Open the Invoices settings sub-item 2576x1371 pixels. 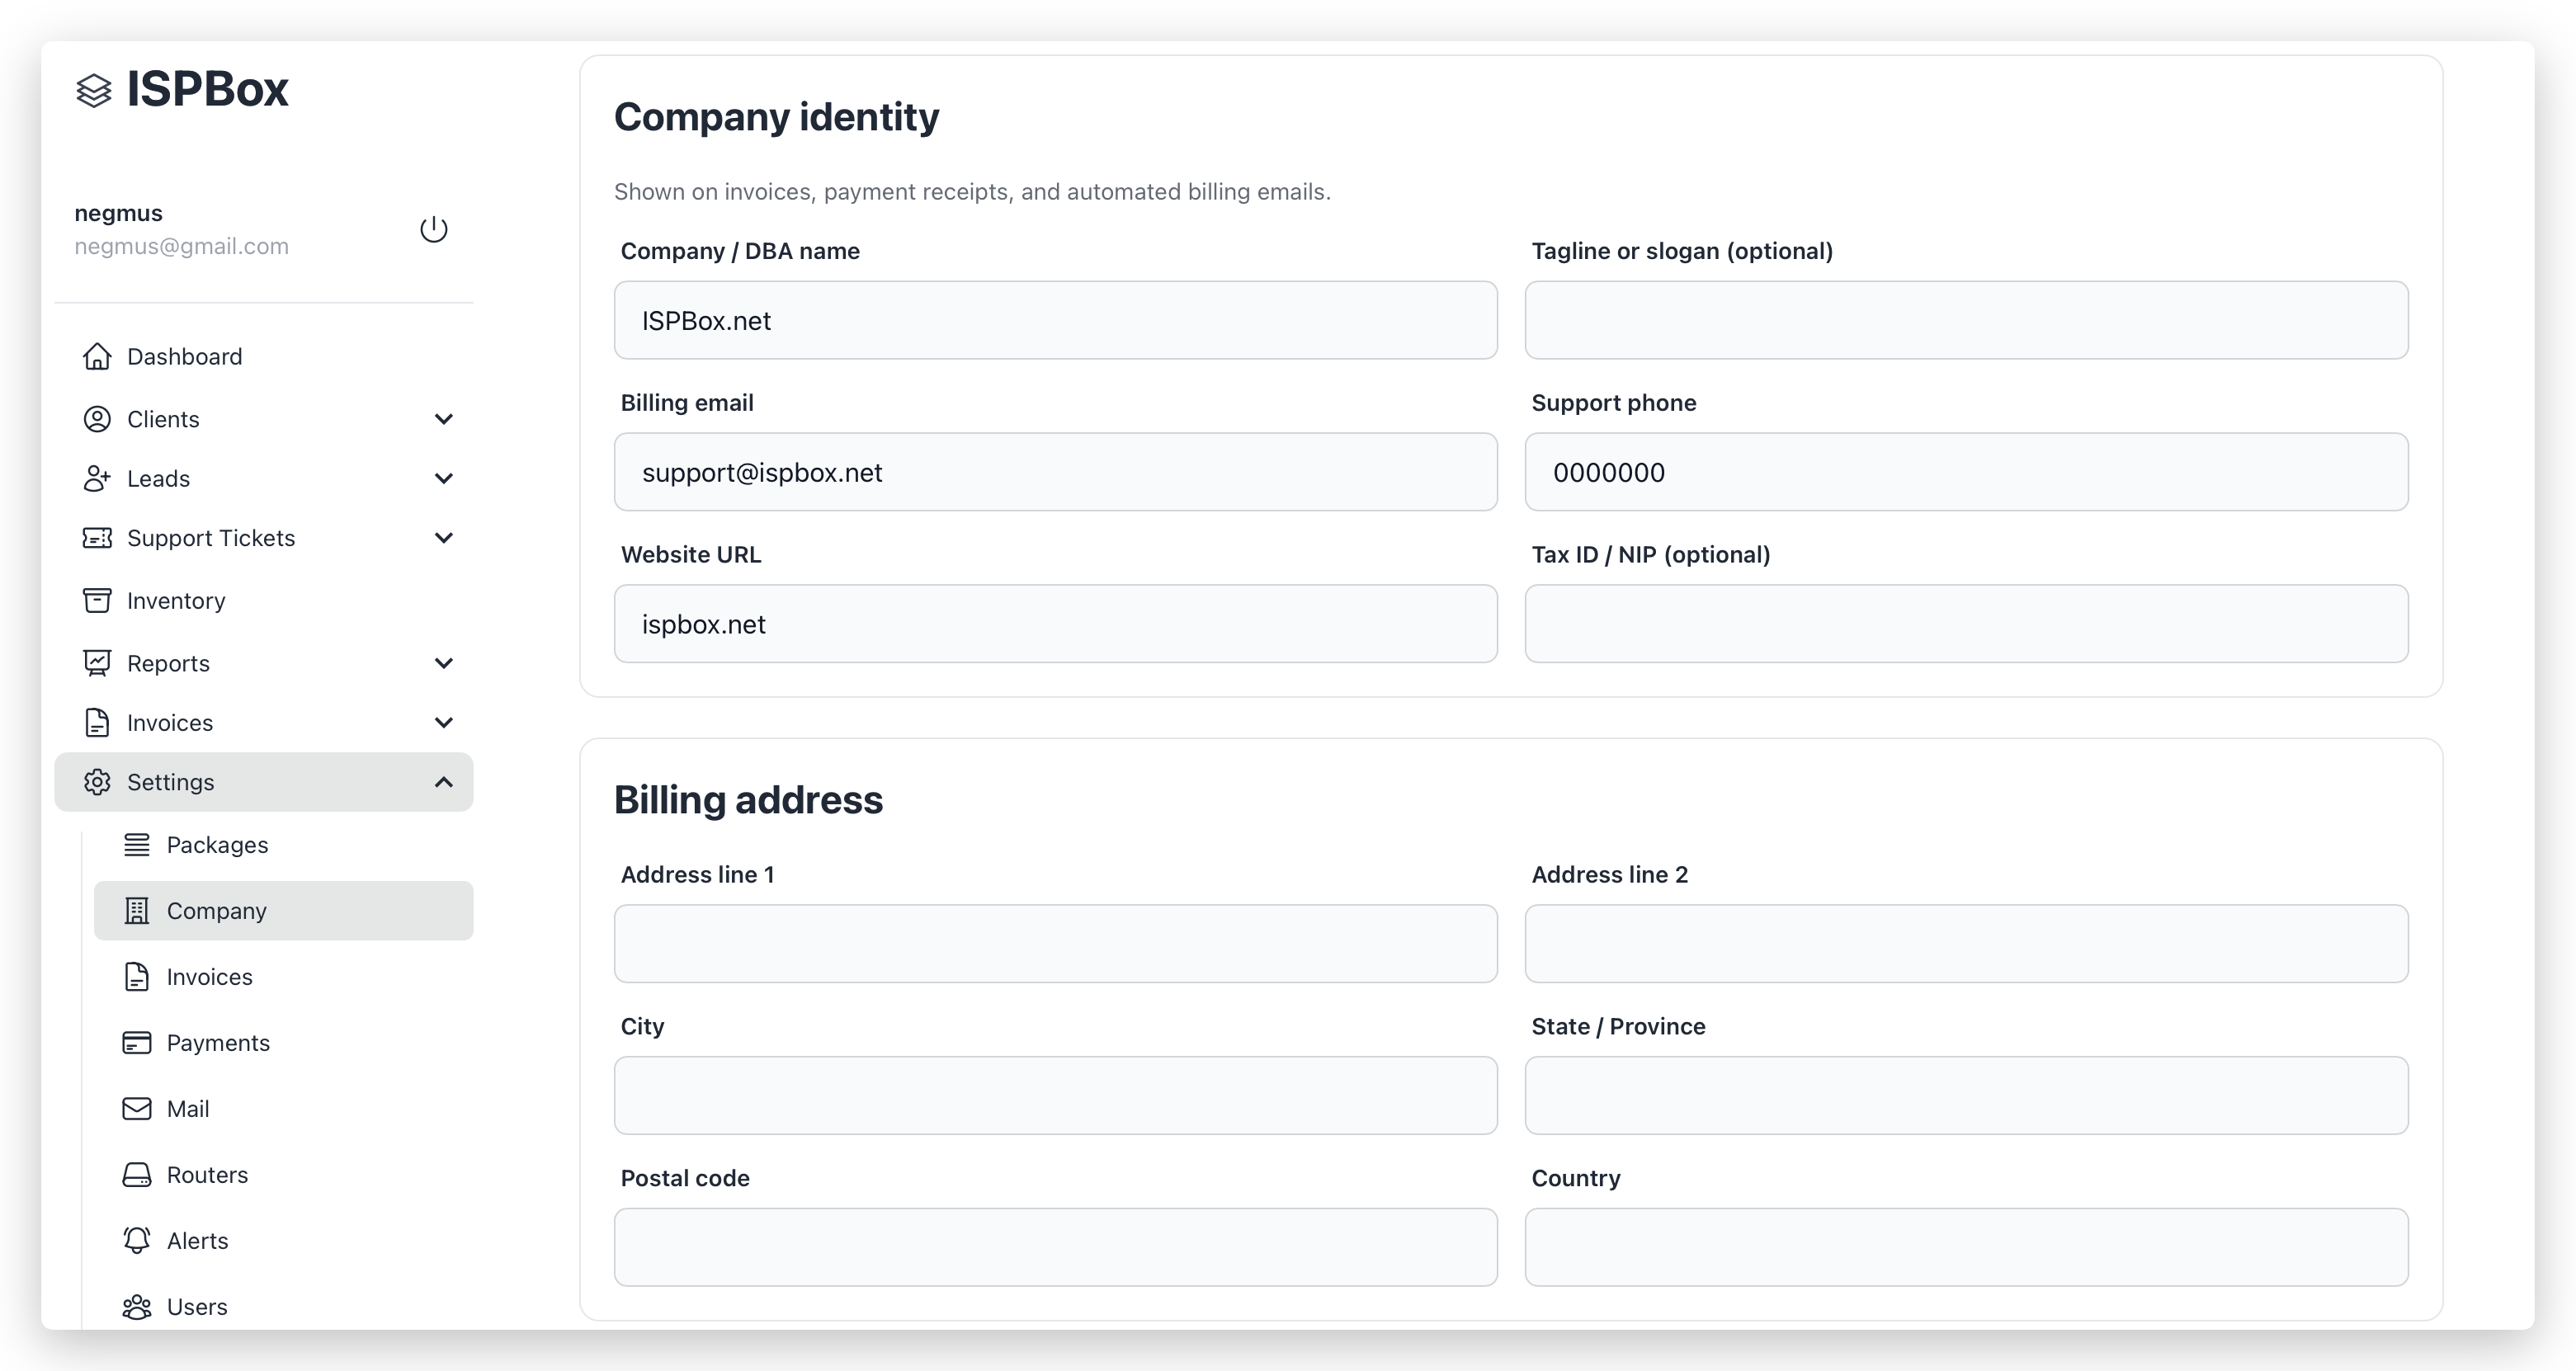[209, 977]
